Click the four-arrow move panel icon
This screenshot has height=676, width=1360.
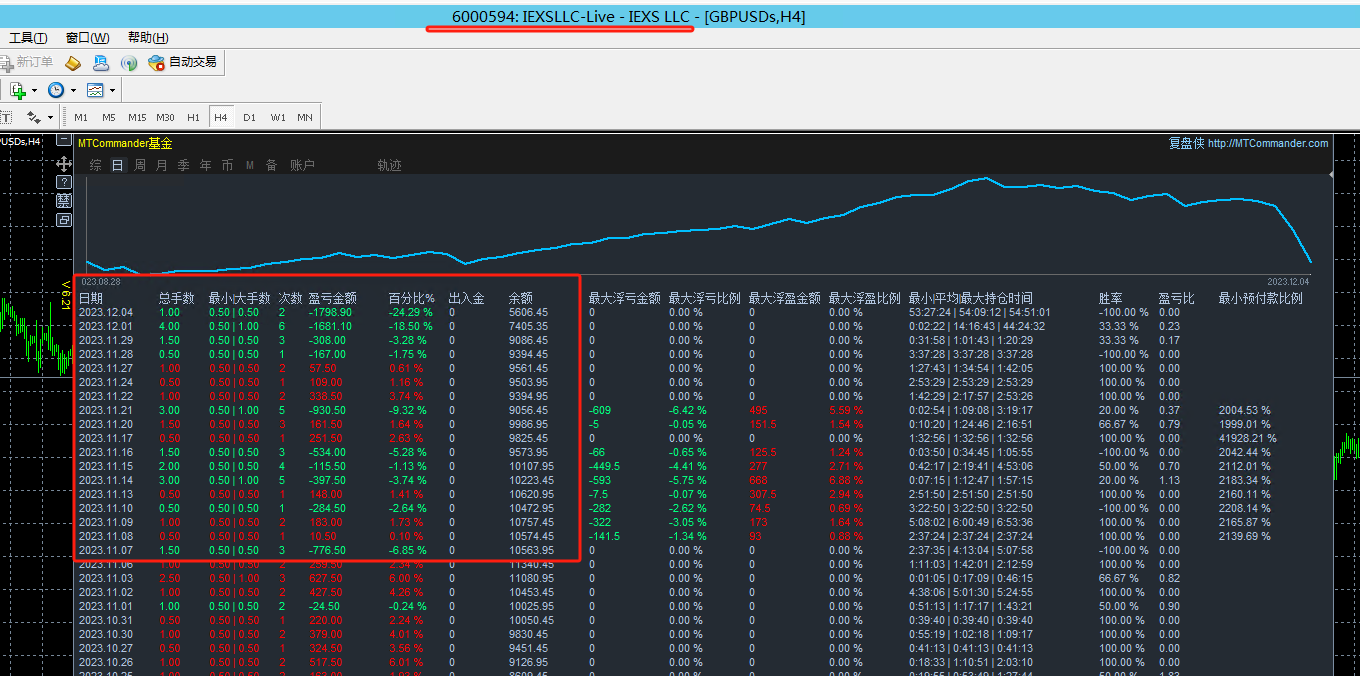point(64,163)
